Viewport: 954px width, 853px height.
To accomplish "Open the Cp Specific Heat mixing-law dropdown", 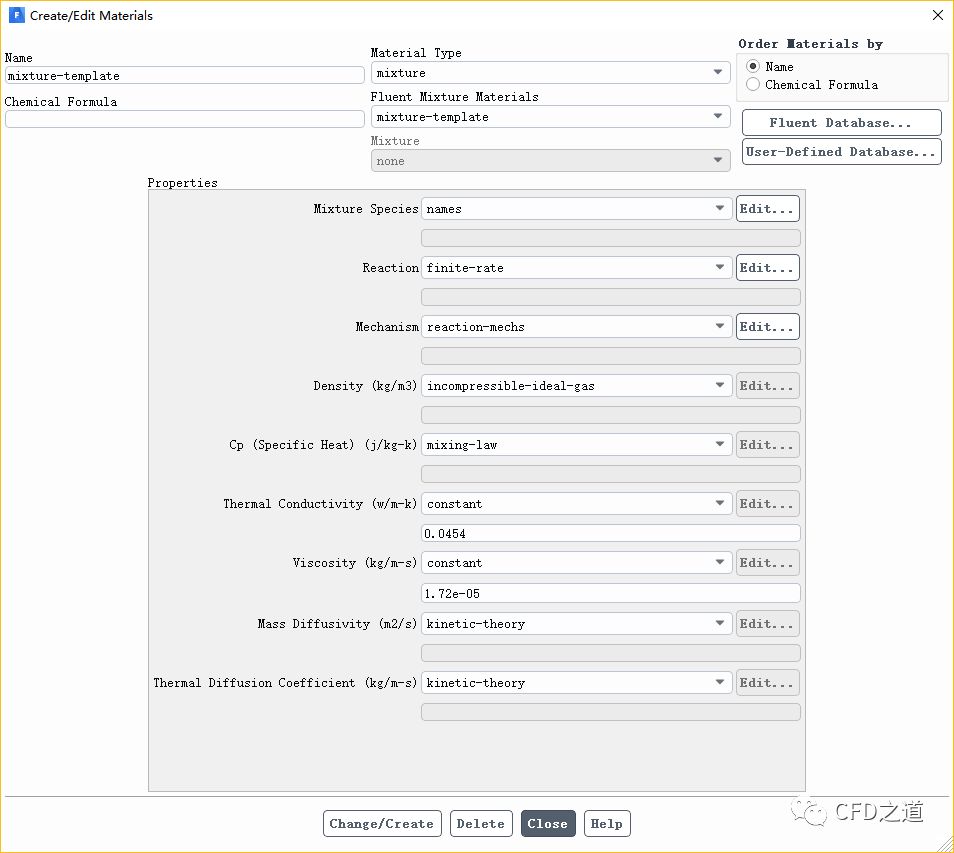I will pyautogui.click(x=576, y=445).
